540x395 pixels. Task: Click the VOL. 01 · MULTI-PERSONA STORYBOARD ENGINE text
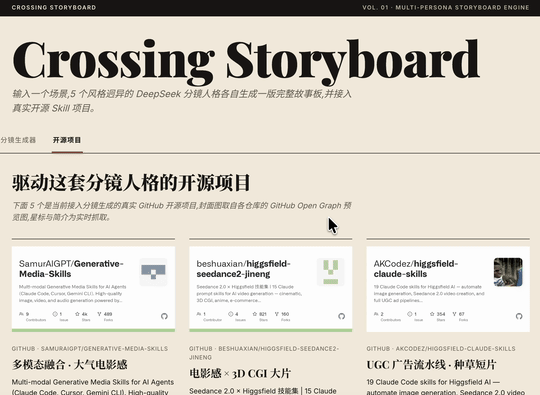446,8
